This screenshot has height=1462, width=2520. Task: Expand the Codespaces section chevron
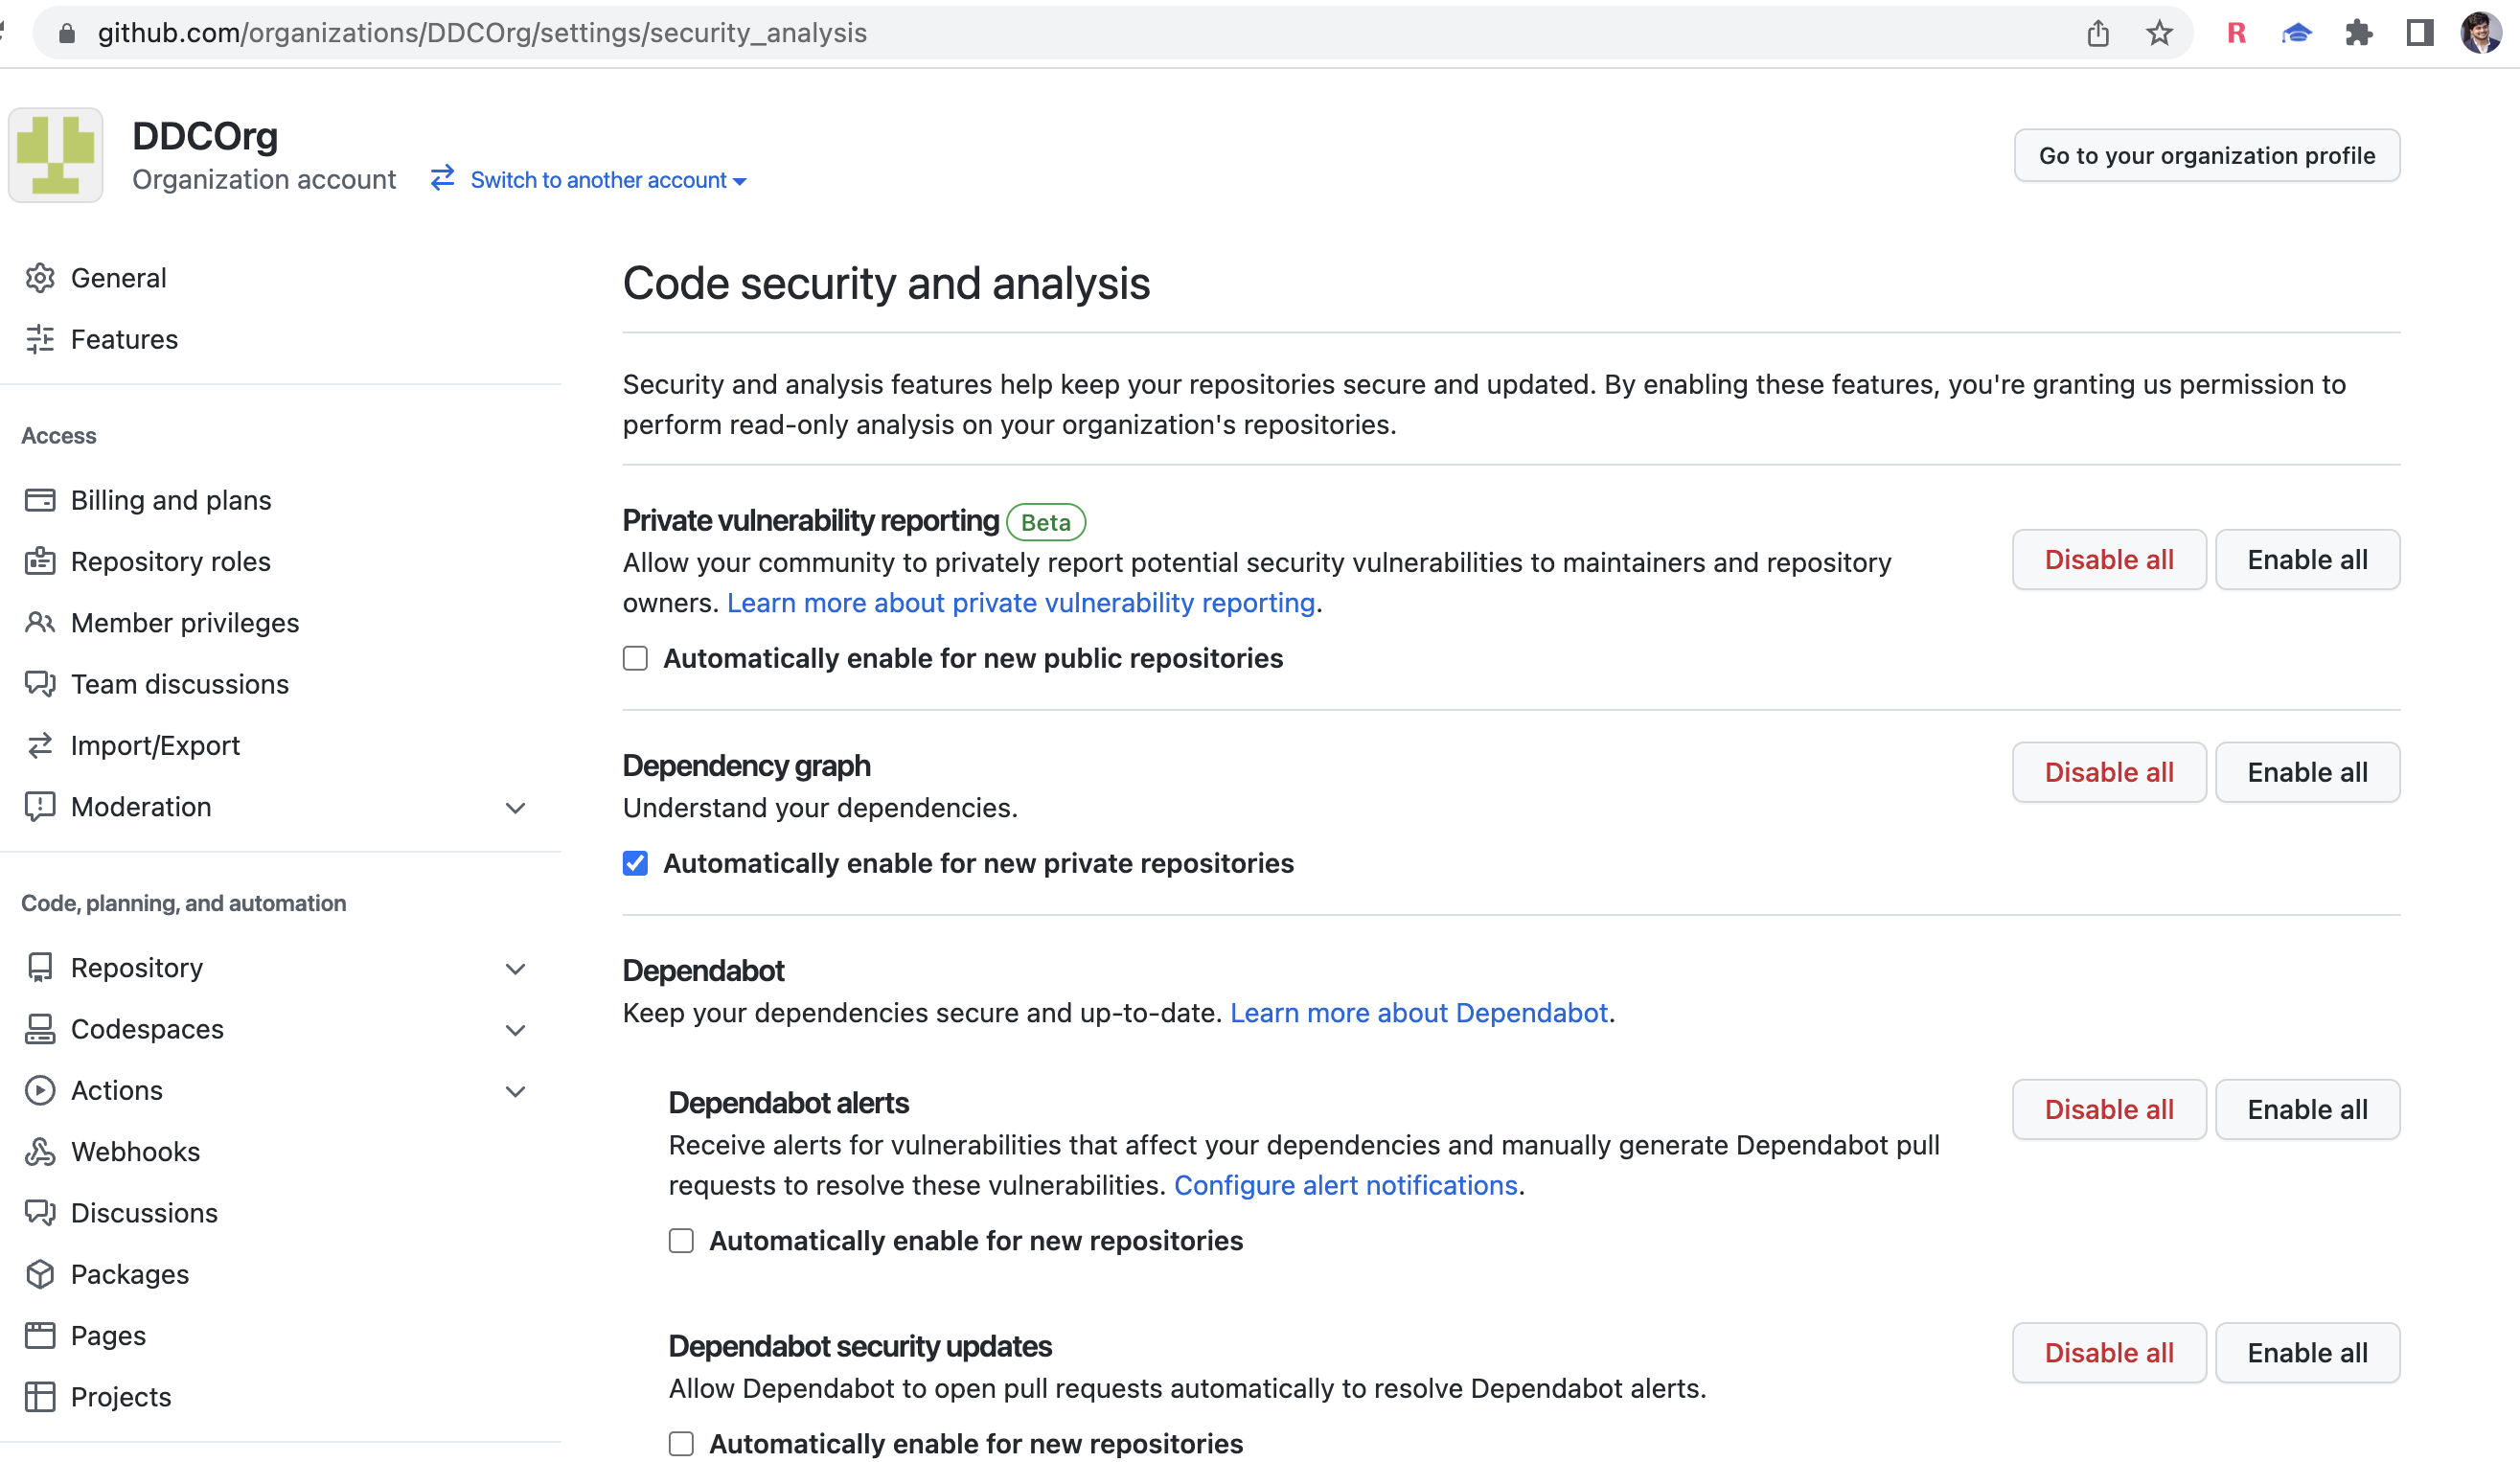click(x=515, y=1030)
